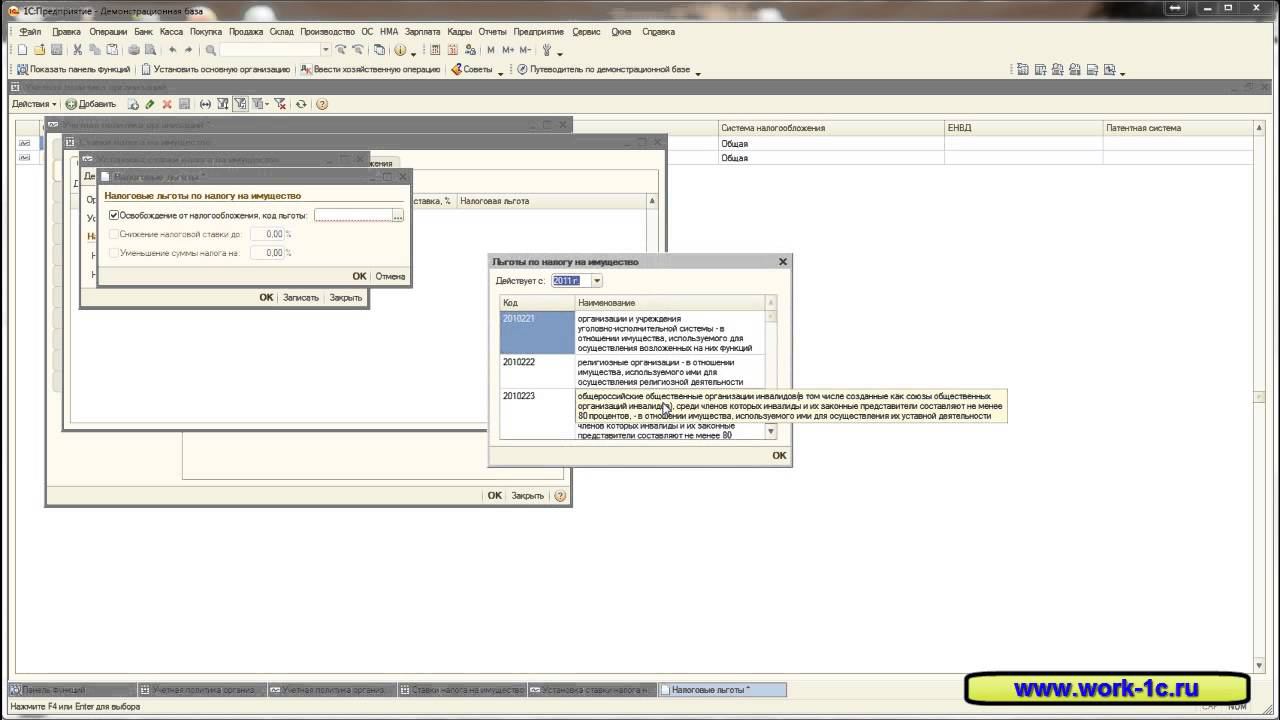Screen dimensions: 1280x720
Task: Open the код льготы selection ellipsis button
Action: pos(398,215)
